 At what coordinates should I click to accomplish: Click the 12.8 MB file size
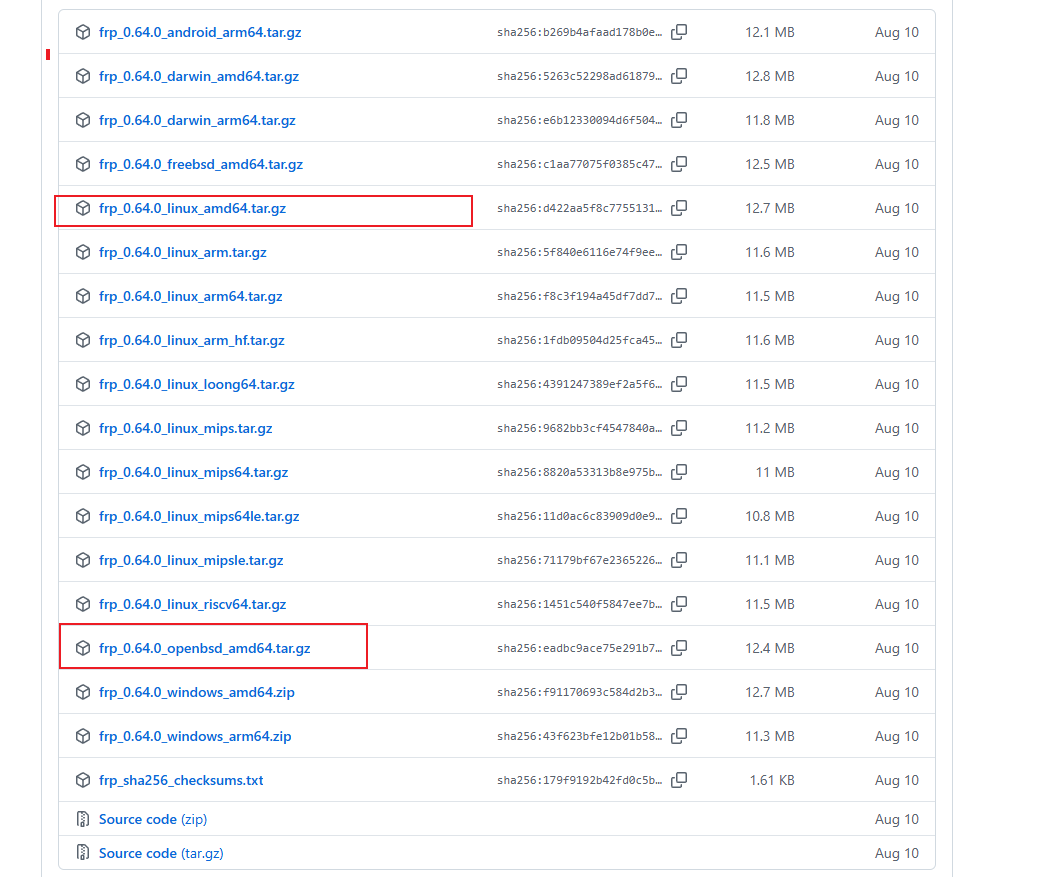(x=770, y=76)
